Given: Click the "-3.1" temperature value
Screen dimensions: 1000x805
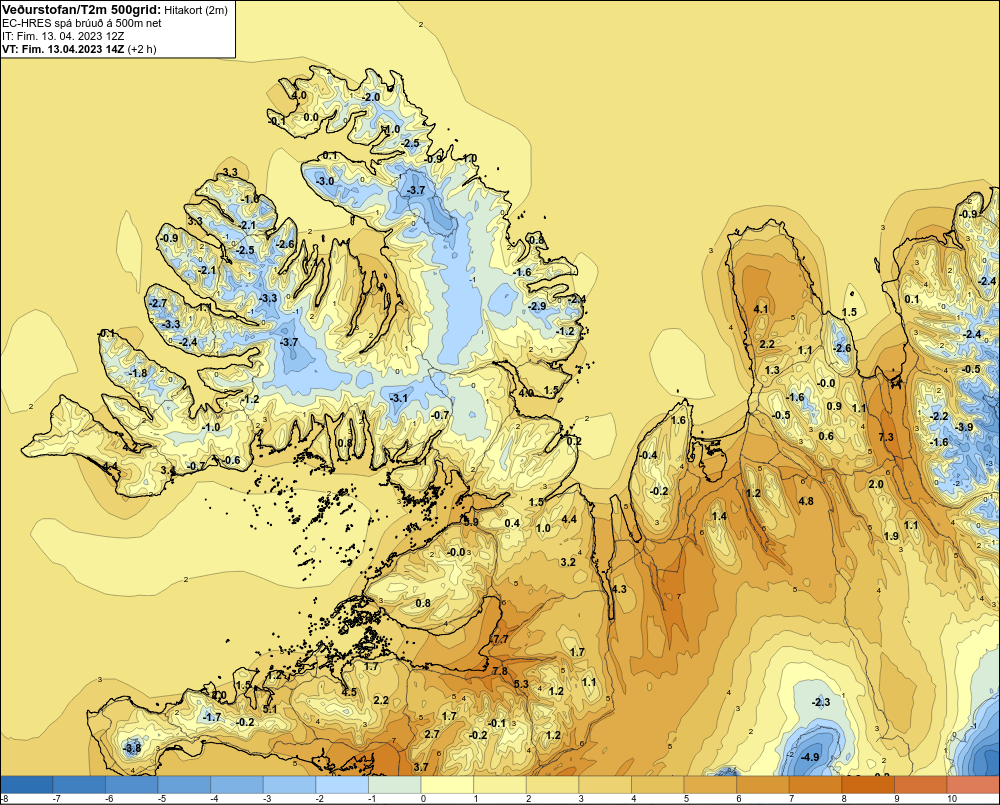Looking at the screenshot, I should click(399, 398).
